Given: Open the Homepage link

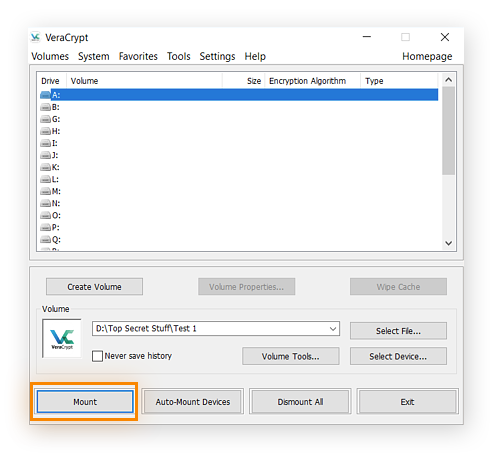Looking at the screenshot, I should coord(427,56).
